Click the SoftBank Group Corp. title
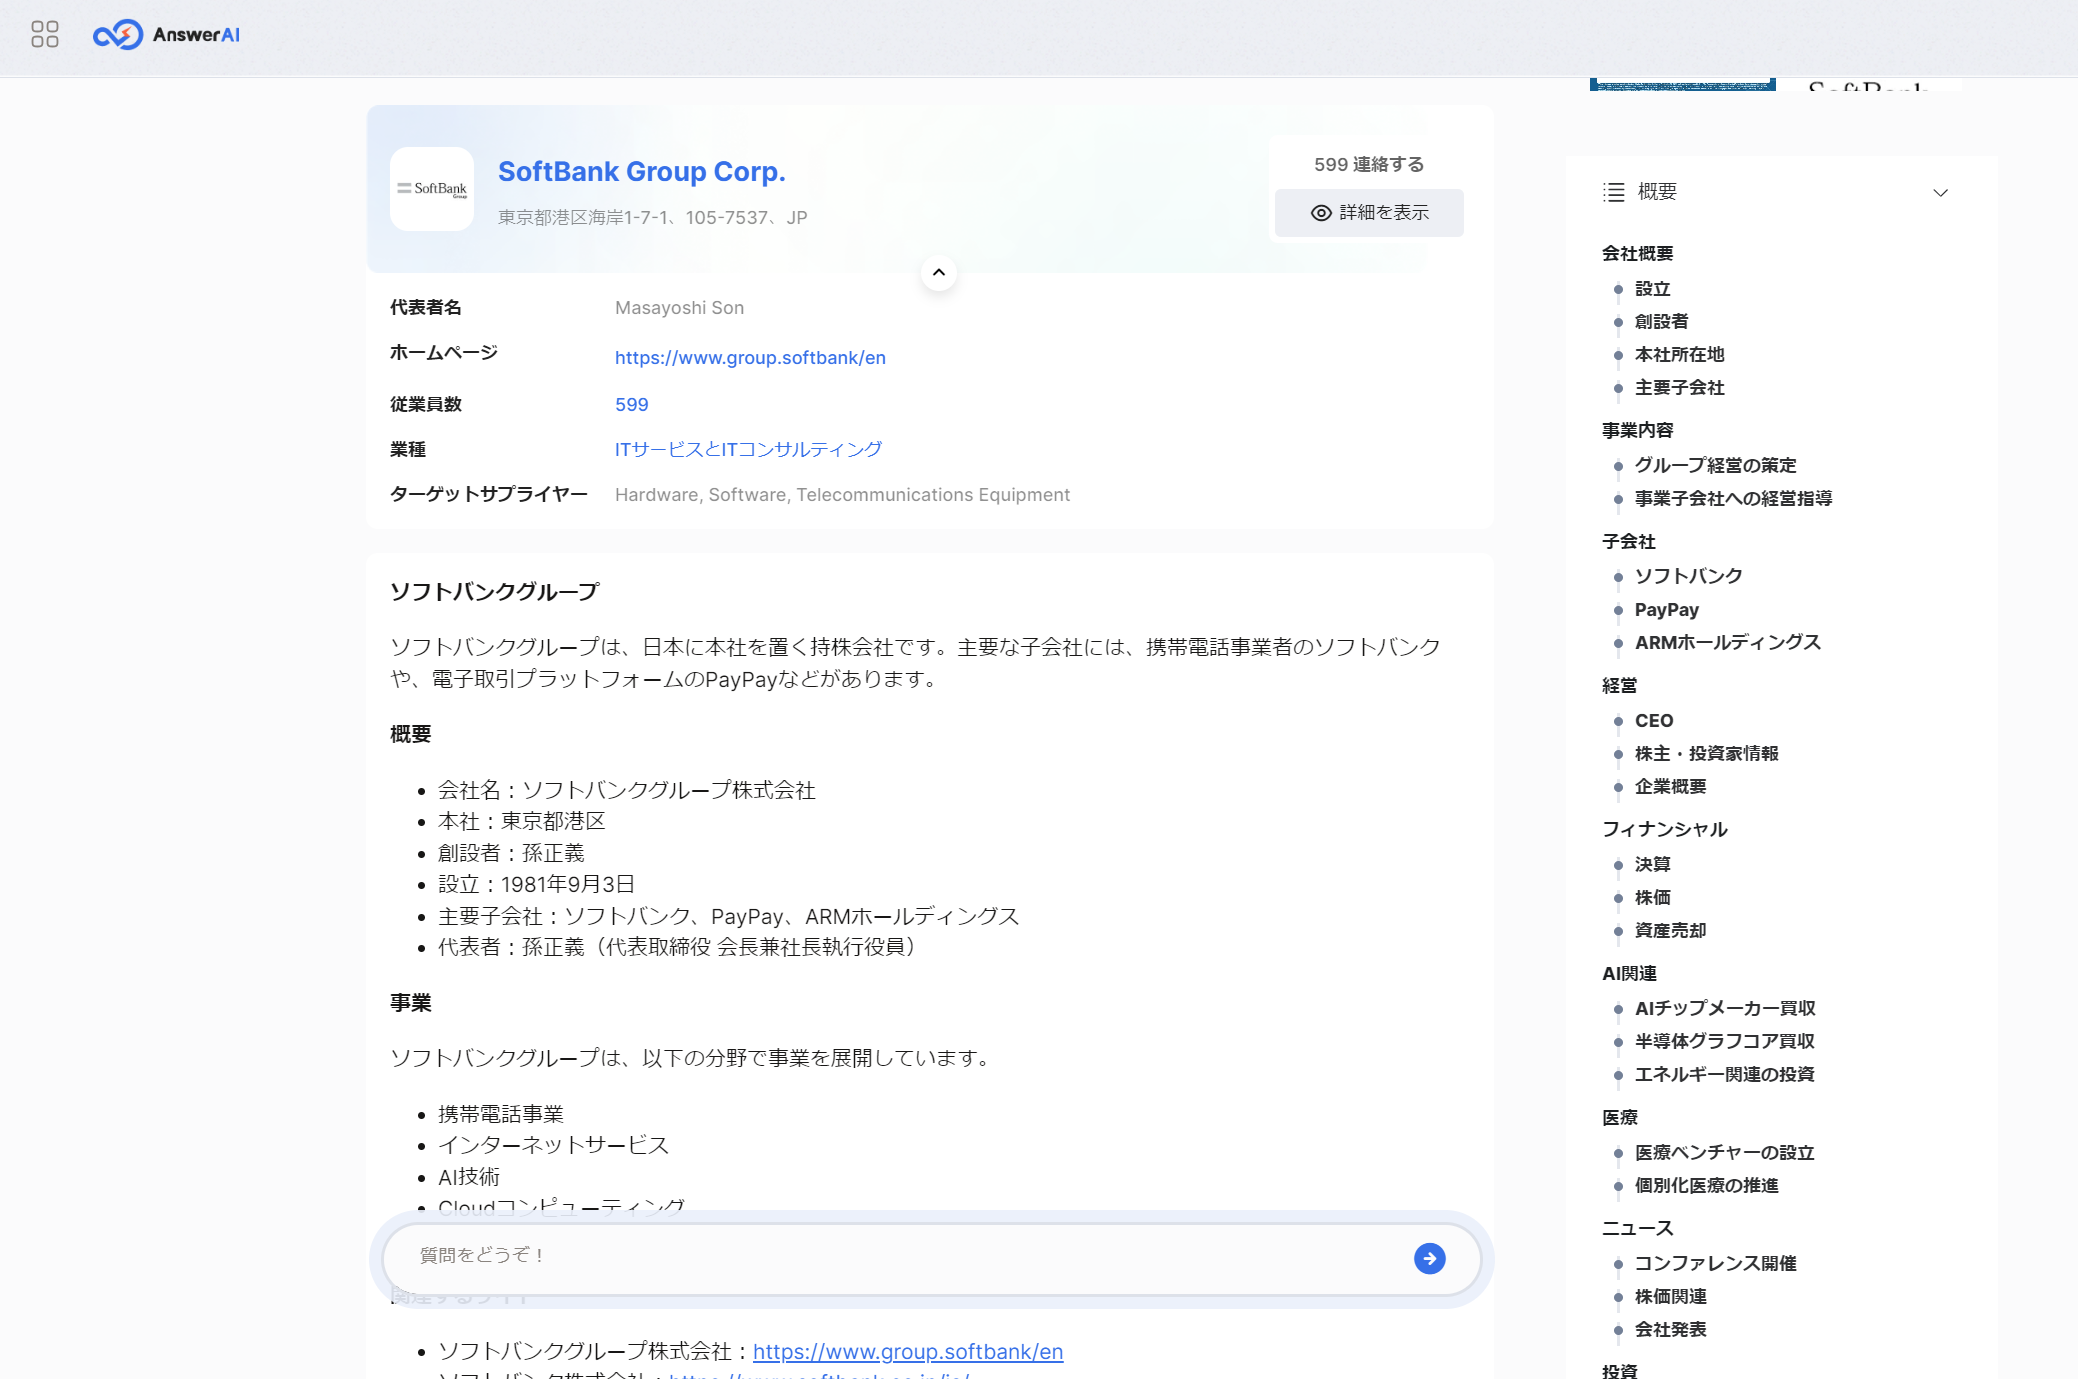2078x1379 pixels. tap(641, 172)
